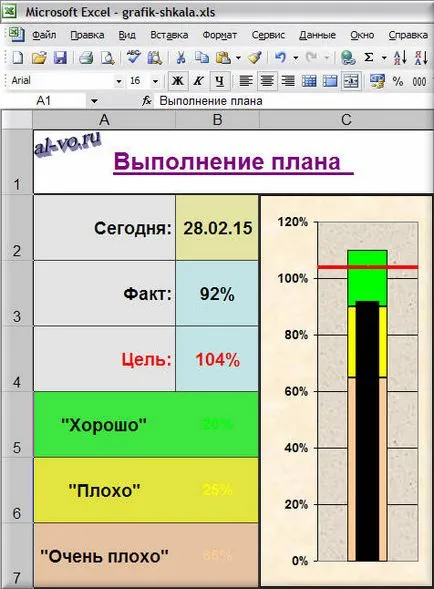Open the Данные menu
This screenshot has height=589, width=434.
(x=318, y=35)
